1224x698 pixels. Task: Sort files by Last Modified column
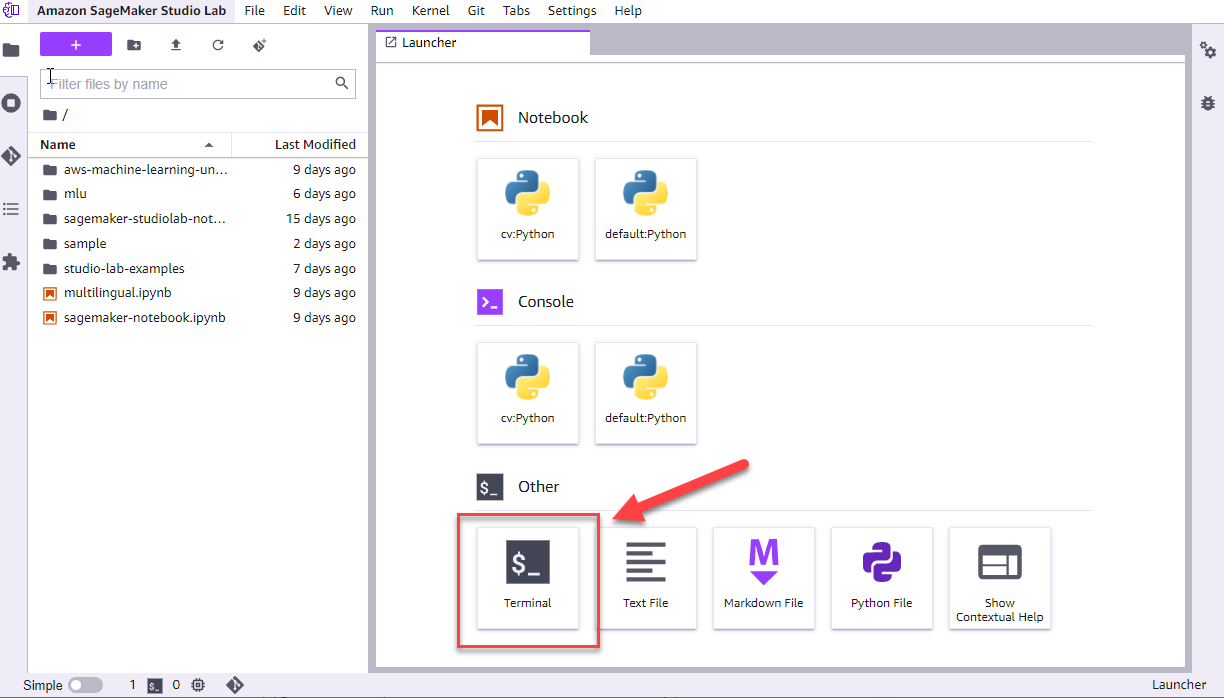[x=300, y=145]
